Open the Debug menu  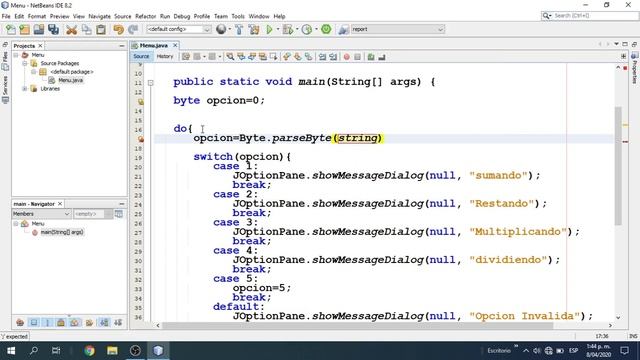coord(182,16)
